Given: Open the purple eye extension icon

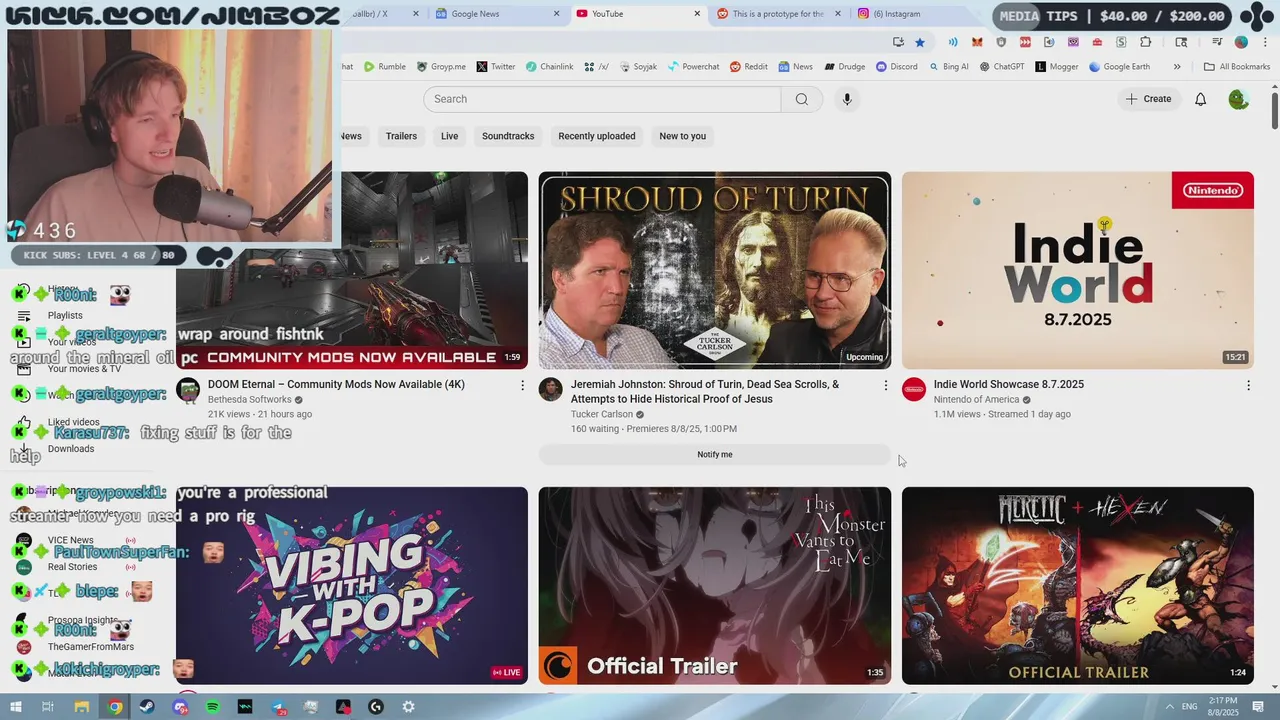Looking at the screenshot, I should (1073, 42).
